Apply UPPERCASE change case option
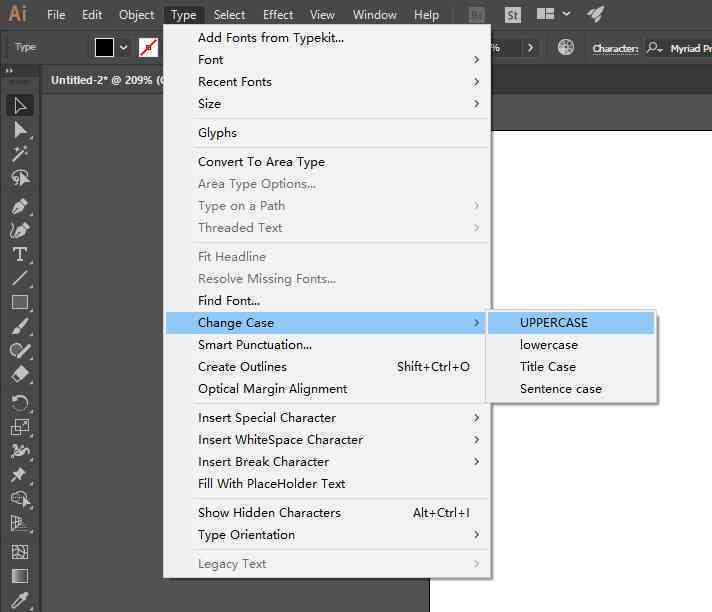This screenshot has height=612, width=712. [x=571, y=322]
